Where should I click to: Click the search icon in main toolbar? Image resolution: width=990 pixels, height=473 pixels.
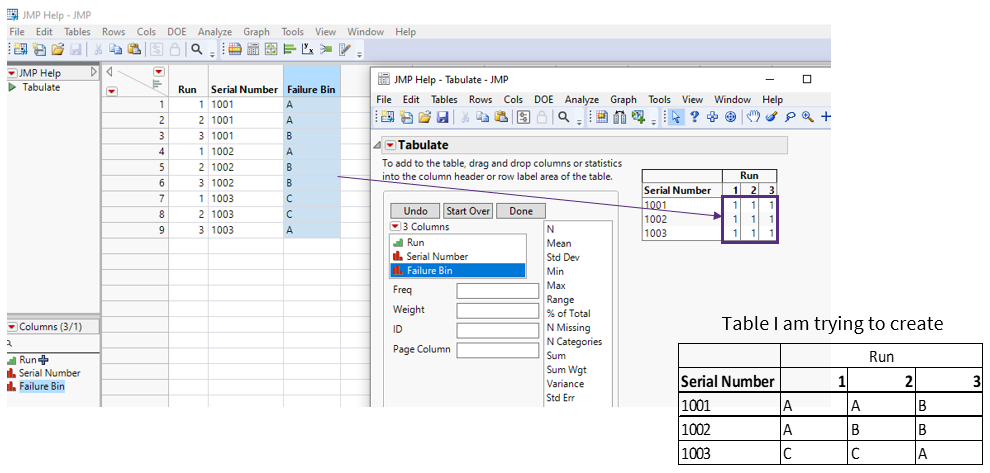click(197, 49)
